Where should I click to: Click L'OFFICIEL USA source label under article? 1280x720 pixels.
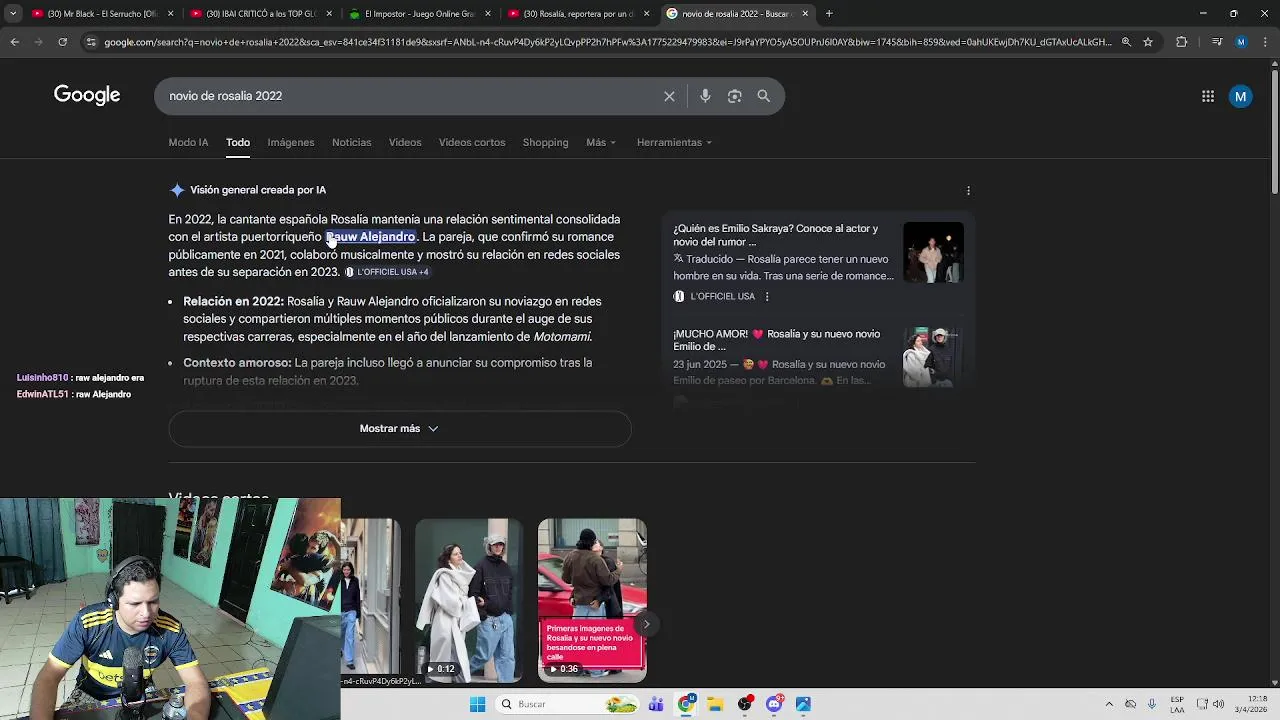pos(722,296)
